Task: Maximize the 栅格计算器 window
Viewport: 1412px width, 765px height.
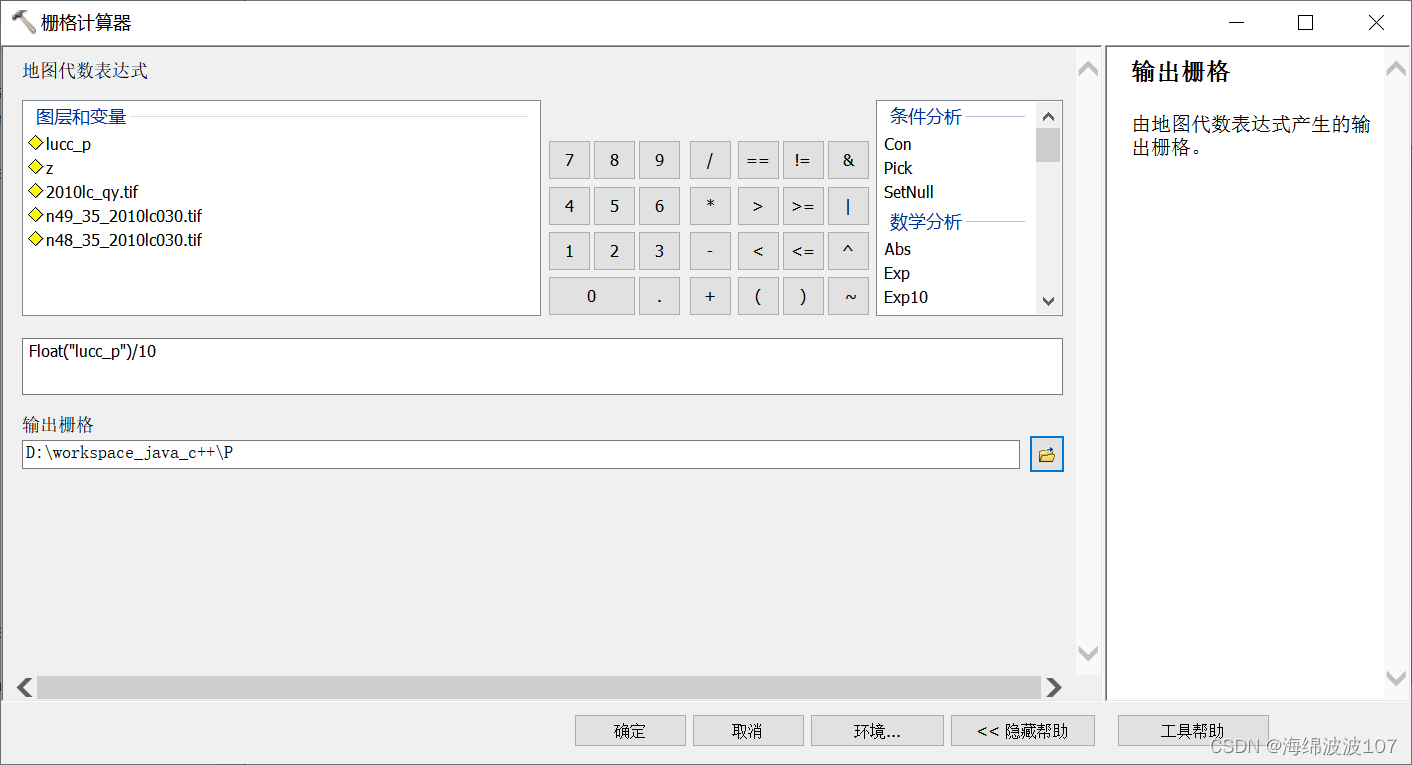Action: click(x=1305, y=23)
